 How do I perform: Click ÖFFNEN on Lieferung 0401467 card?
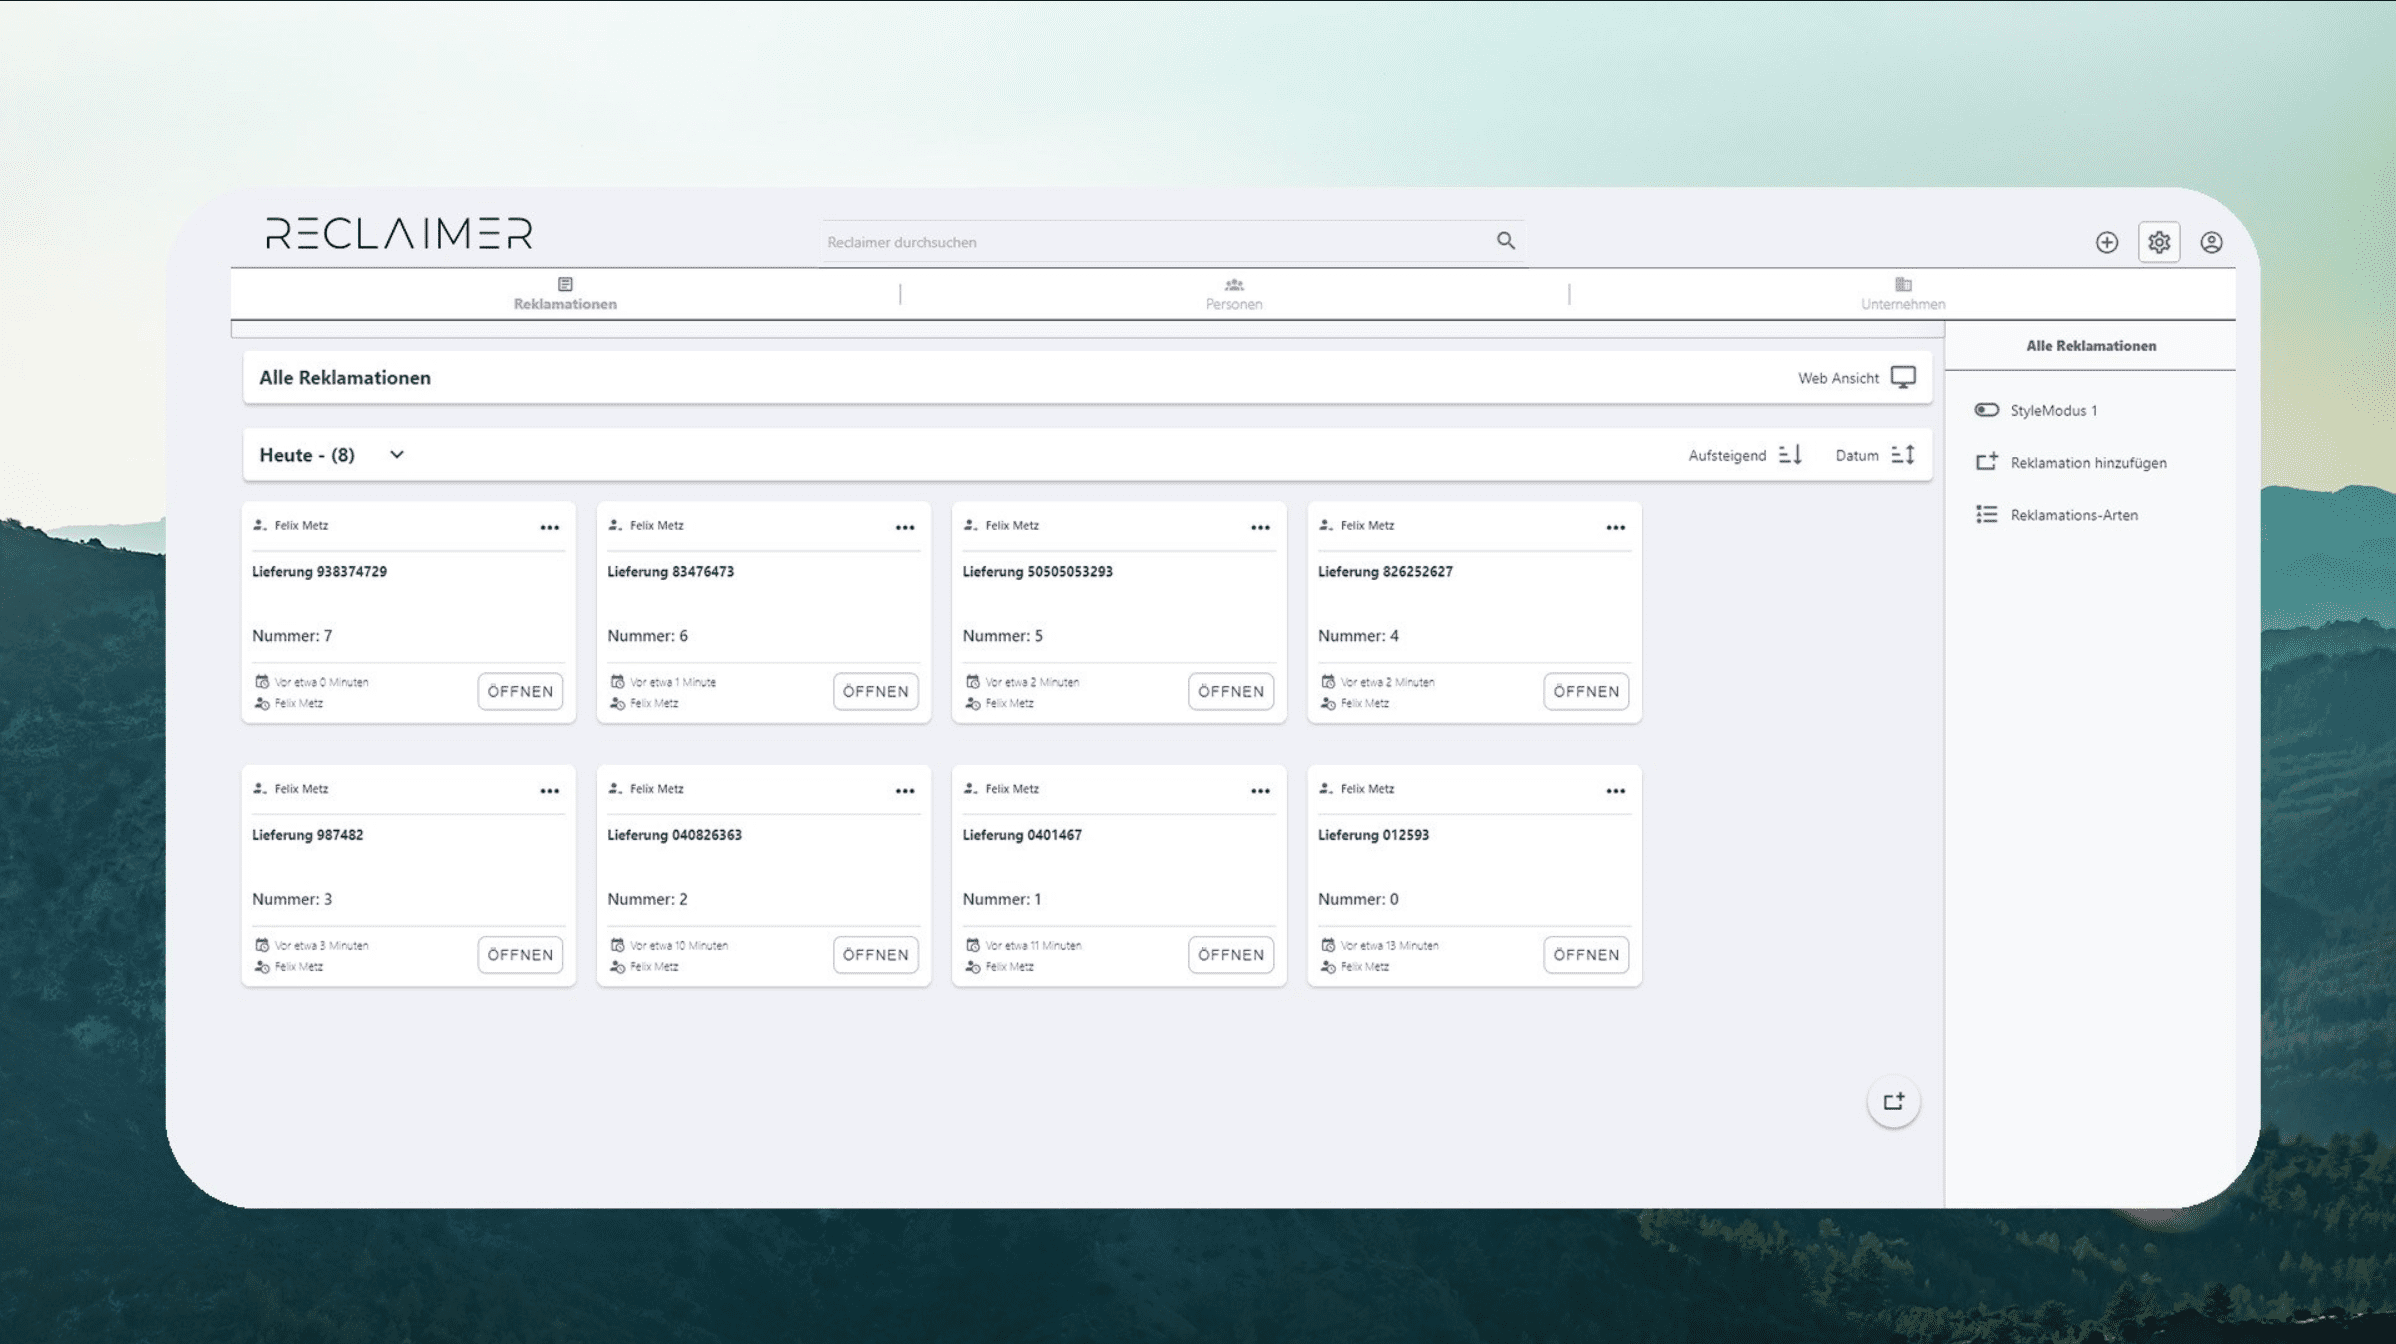click(1230, 955)
